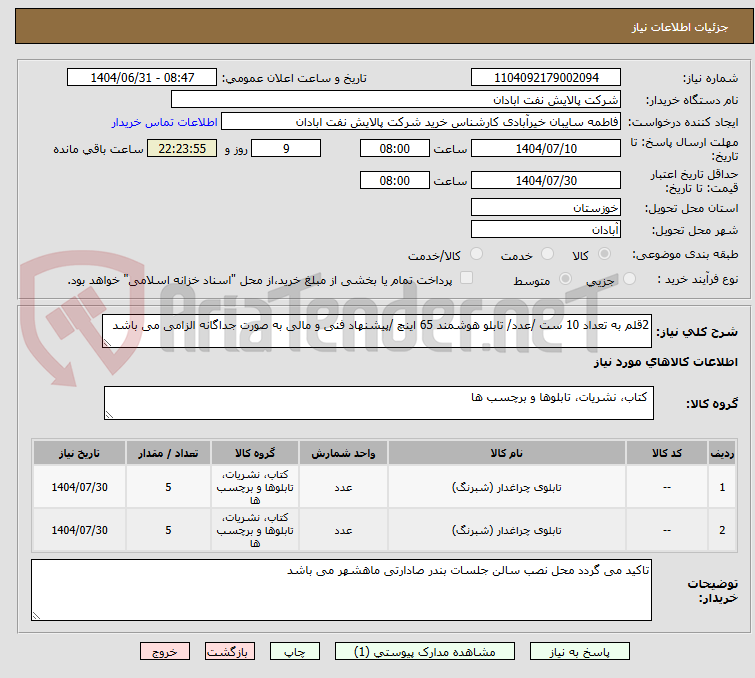Click the price validity date 1404/07/30 field
The height and width of the screenshot is (678, 755).
[546, 180]
